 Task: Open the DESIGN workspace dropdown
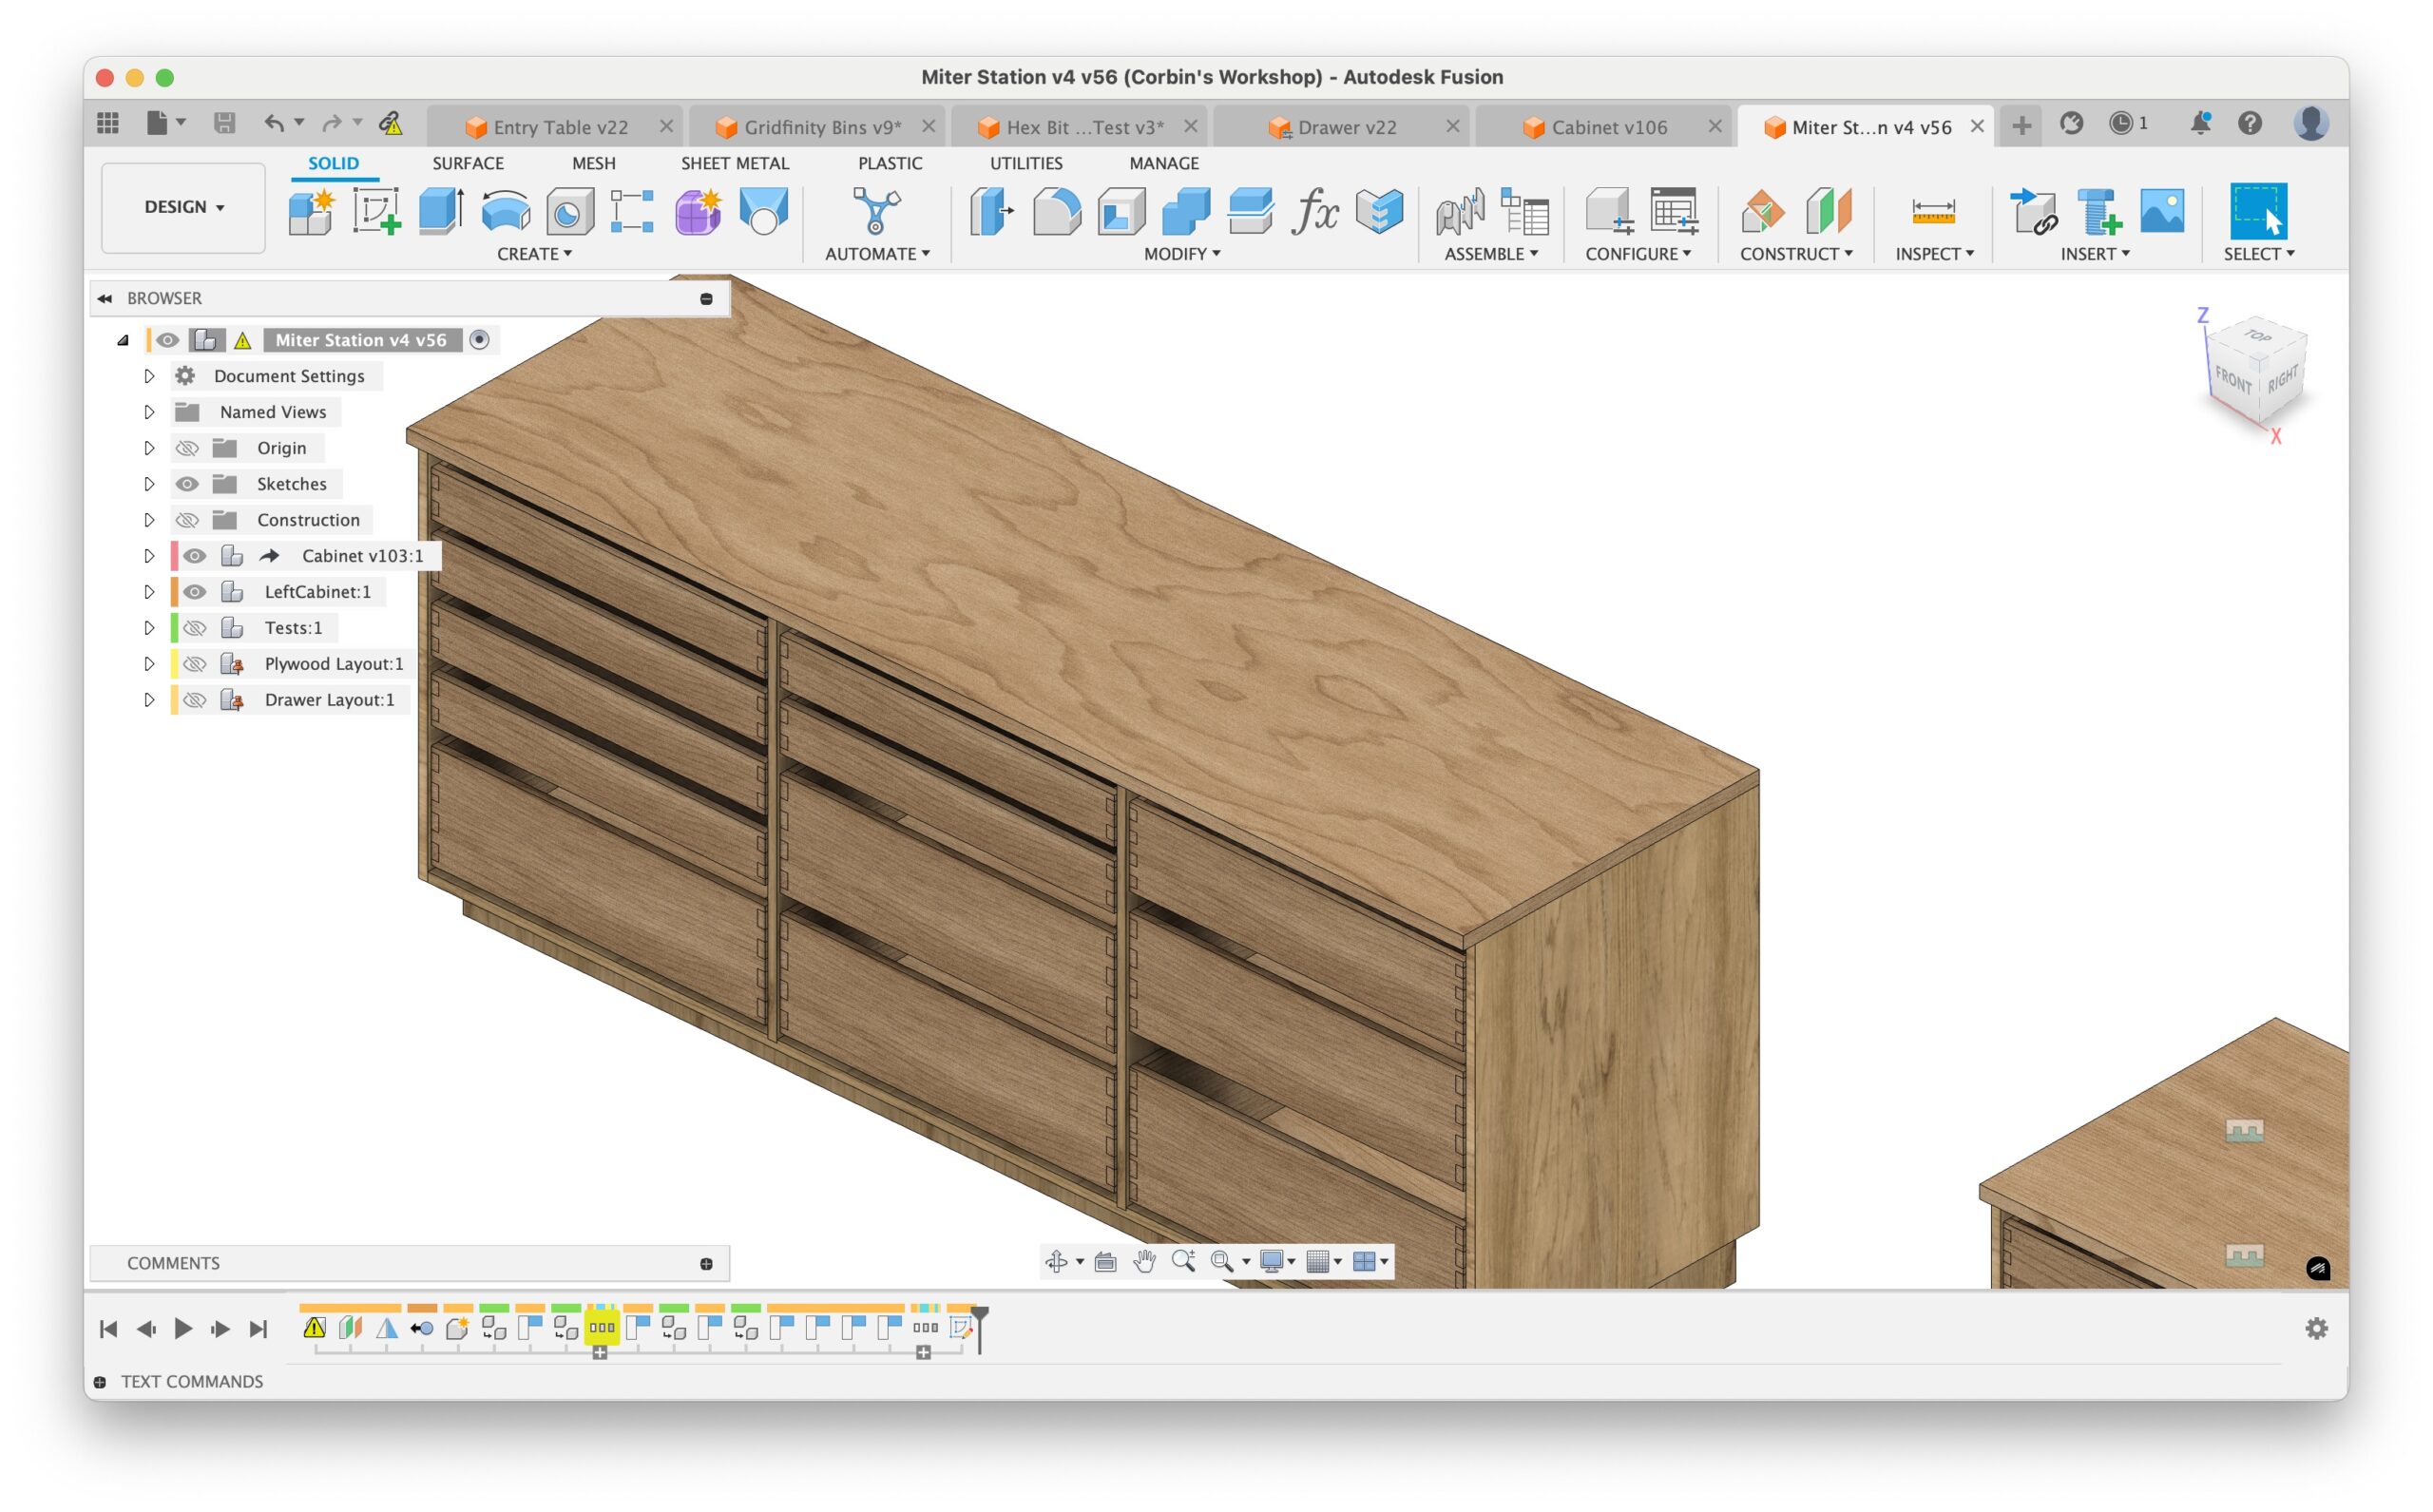click(182, 207)
